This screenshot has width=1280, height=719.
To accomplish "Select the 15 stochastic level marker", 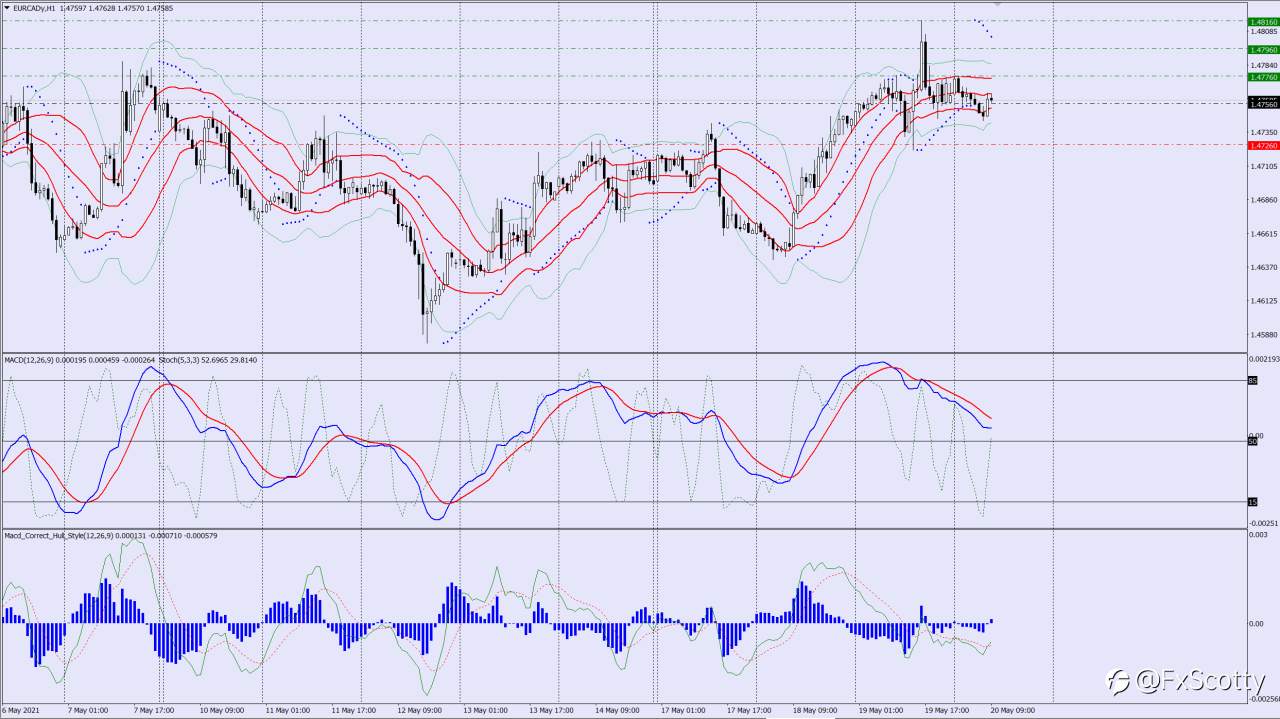I will coord(1253,501).
